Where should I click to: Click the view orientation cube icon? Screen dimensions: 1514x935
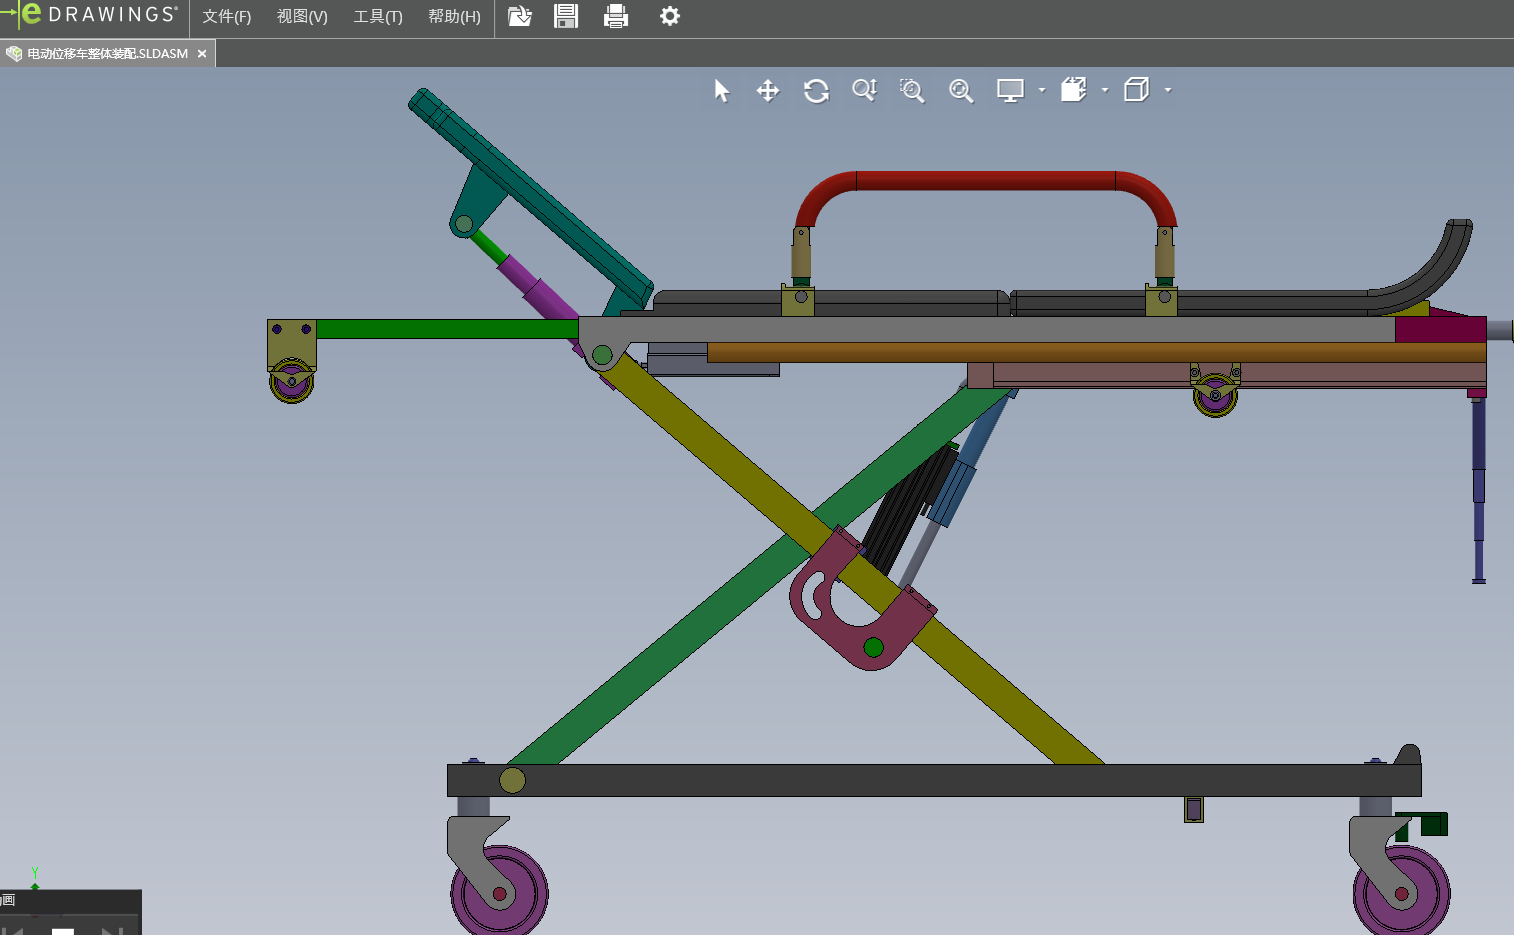(1073, 91)
